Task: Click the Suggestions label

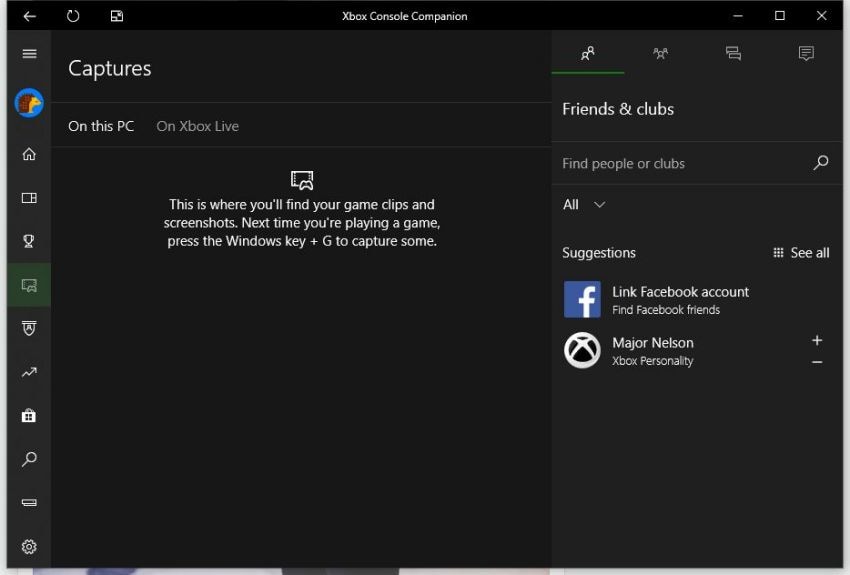Action: tap(598, 253)
